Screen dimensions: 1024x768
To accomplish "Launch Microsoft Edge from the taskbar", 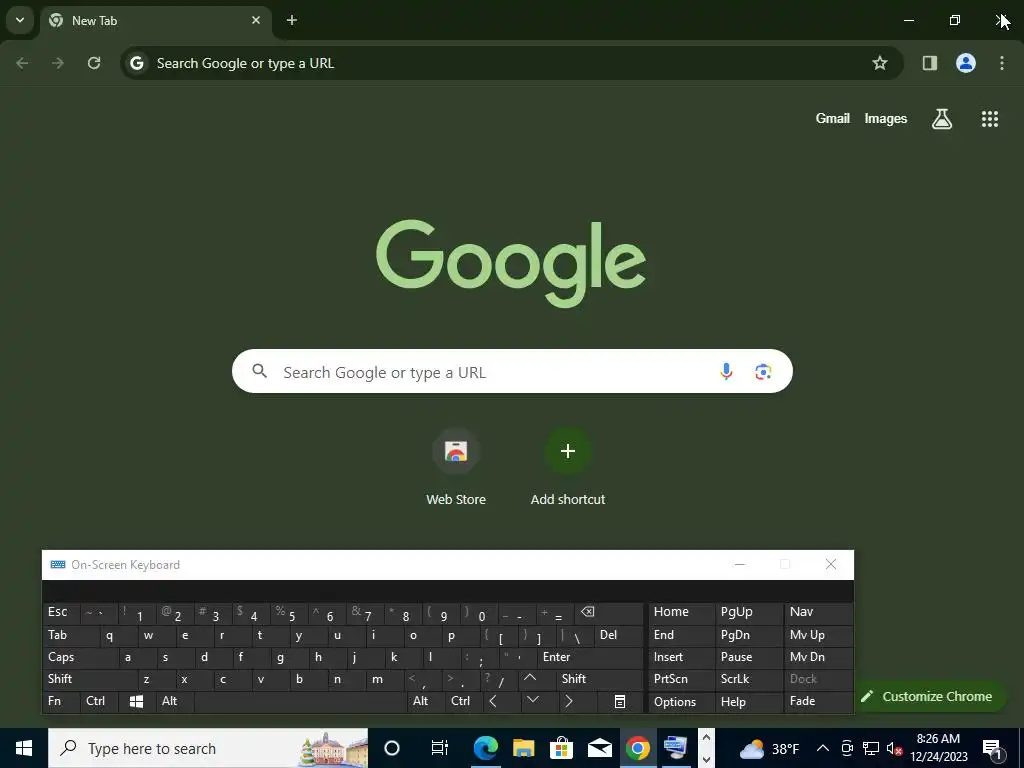I will coord(485,748).
